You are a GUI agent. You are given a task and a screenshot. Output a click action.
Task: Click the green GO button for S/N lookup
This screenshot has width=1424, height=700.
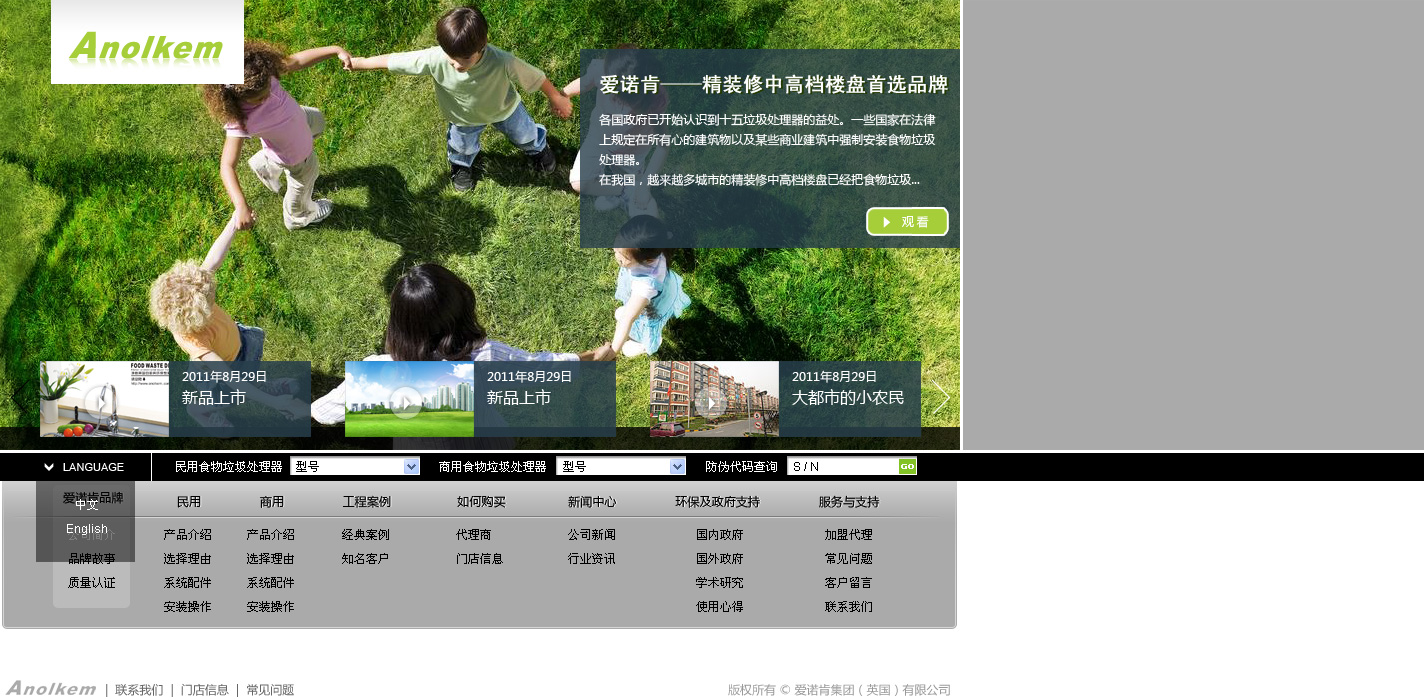point(907,466)
